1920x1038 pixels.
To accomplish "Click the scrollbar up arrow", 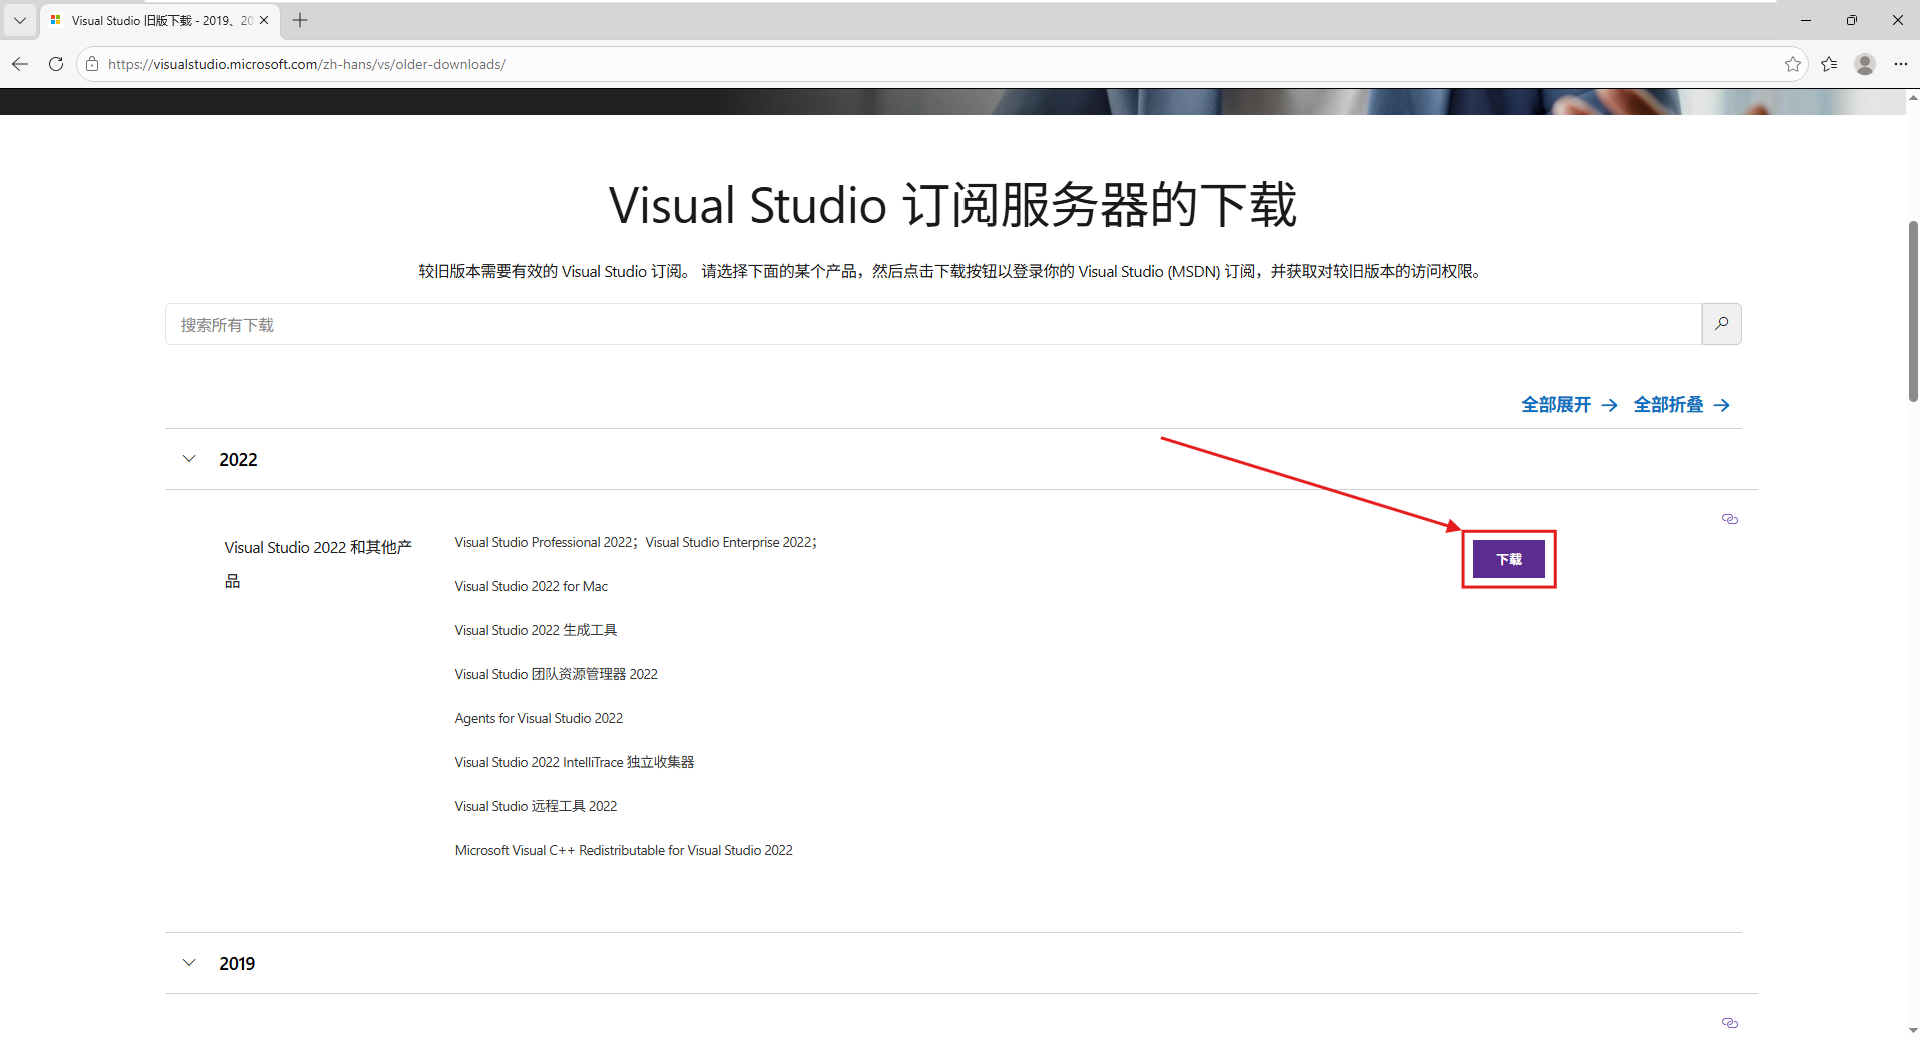I will tap(1913, 97).
